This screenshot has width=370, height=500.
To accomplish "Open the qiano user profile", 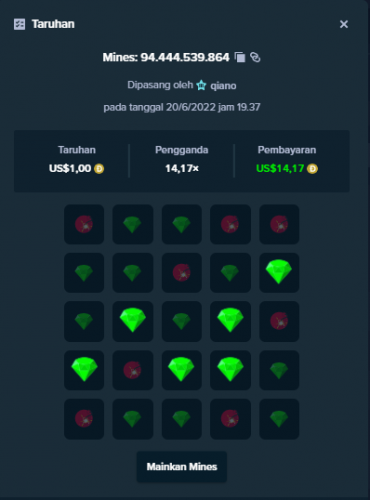I will tap(223, 86).
